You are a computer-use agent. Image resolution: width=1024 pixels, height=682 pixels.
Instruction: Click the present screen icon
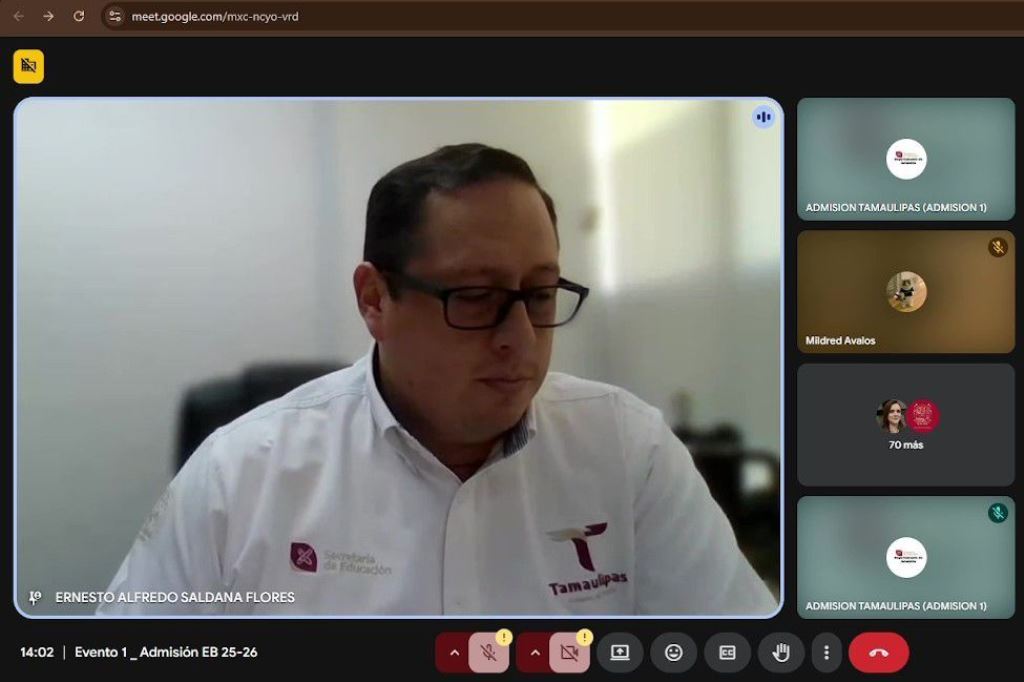point(620,653)
